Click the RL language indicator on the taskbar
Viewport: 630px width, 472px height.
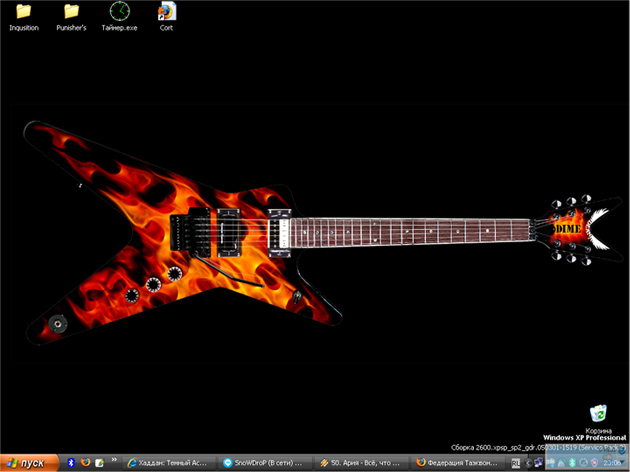tap(516, 463)
